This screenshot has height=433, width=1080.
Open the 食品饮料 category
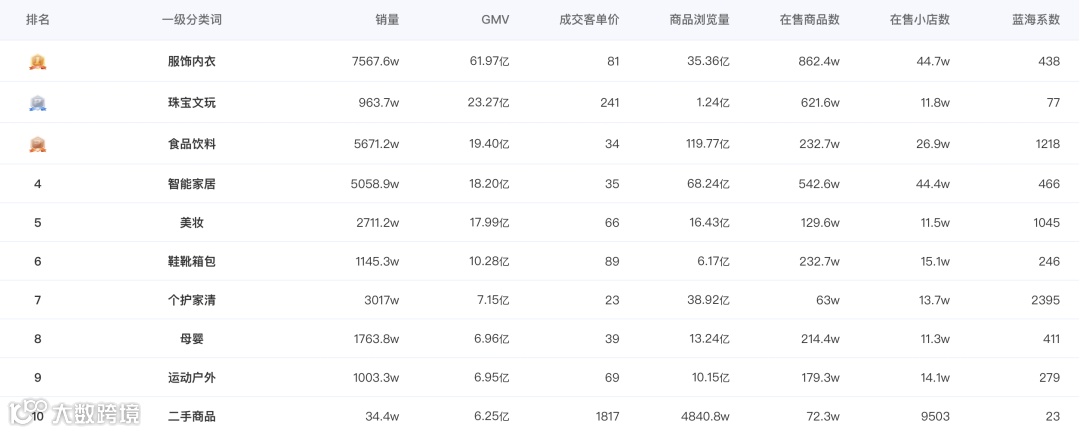click(192, 144)
